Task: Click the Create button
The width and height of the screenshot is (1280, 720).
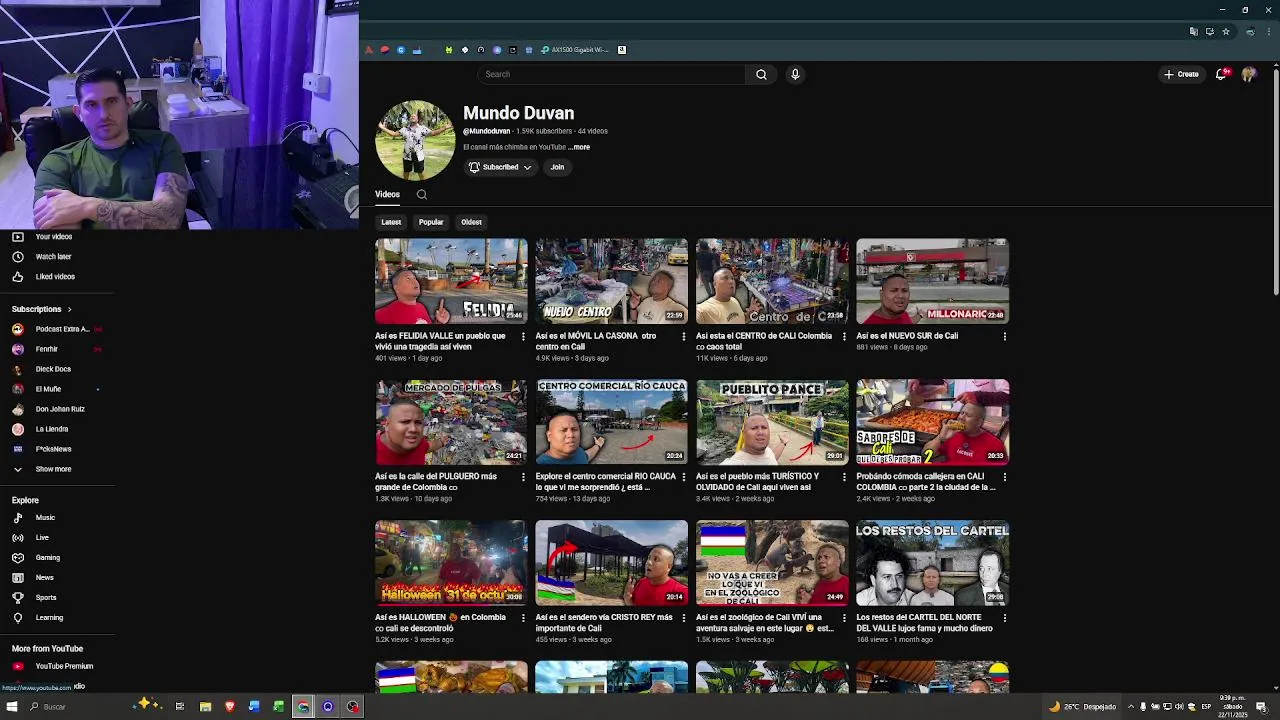Action: point(1181,74)
